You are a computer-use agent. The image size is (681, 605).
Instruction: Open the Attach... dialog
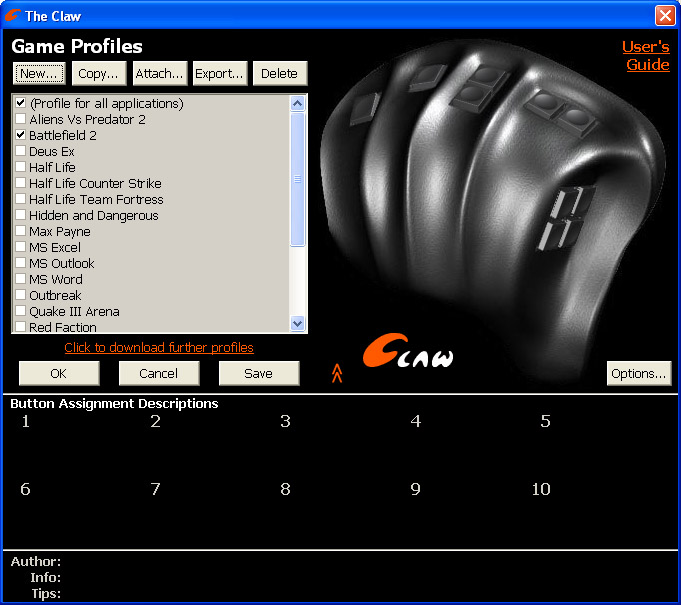point(159,73)
